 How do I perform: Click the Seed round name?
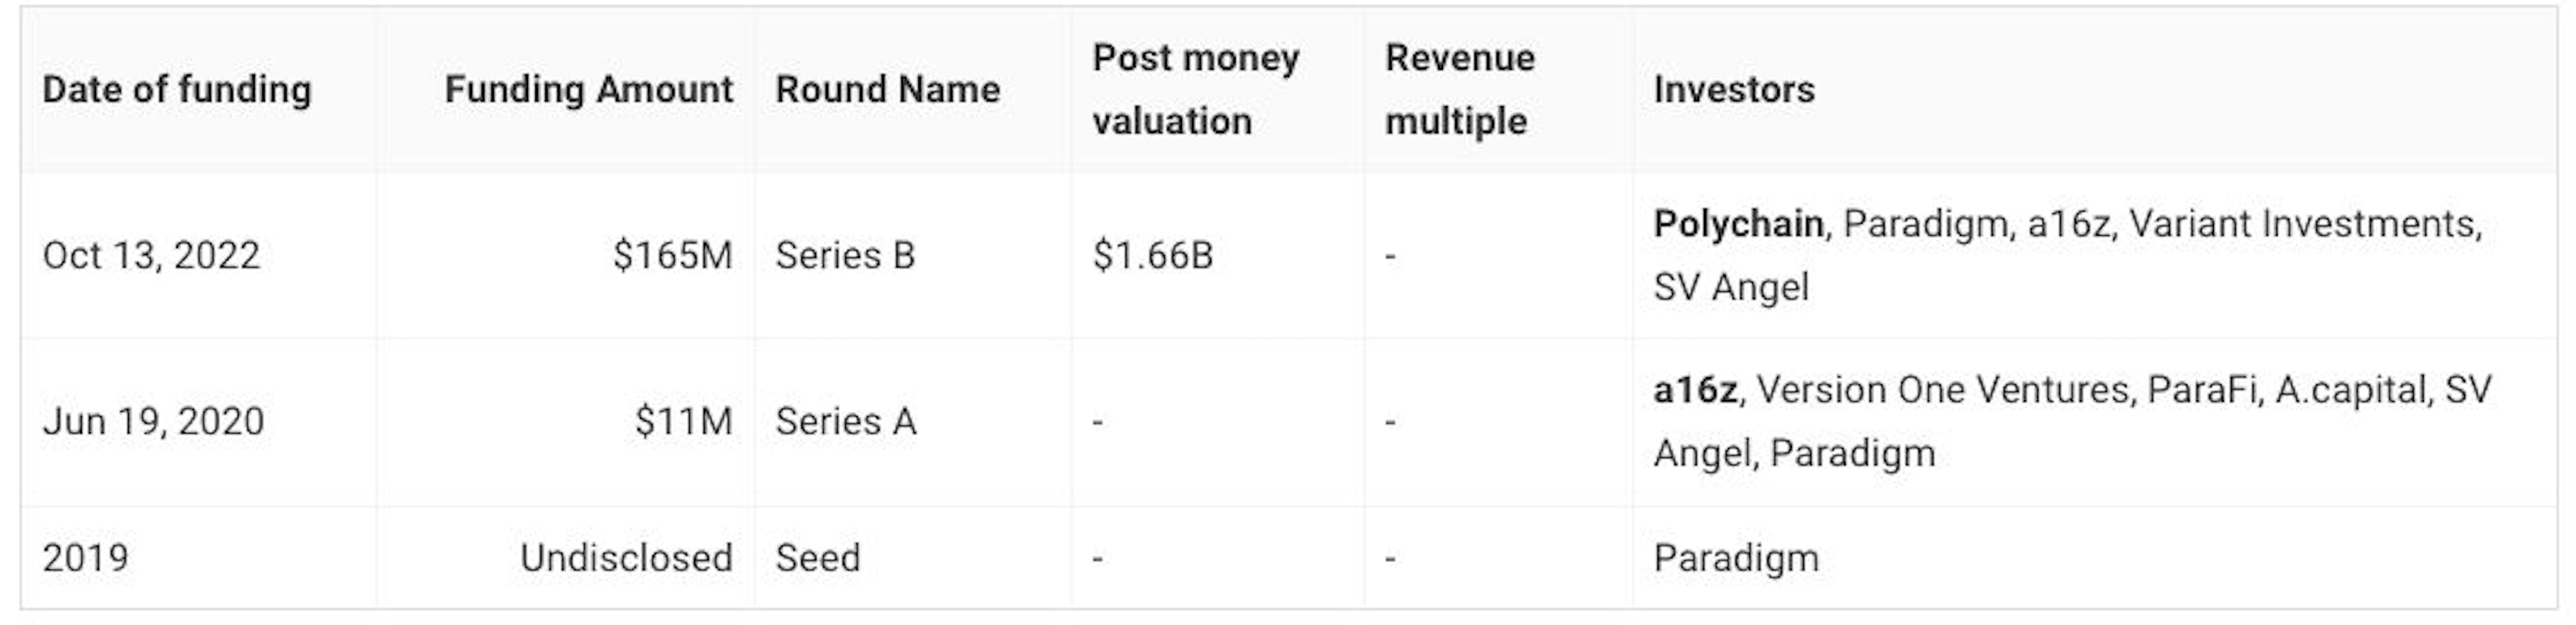click(x=817, y=558)
